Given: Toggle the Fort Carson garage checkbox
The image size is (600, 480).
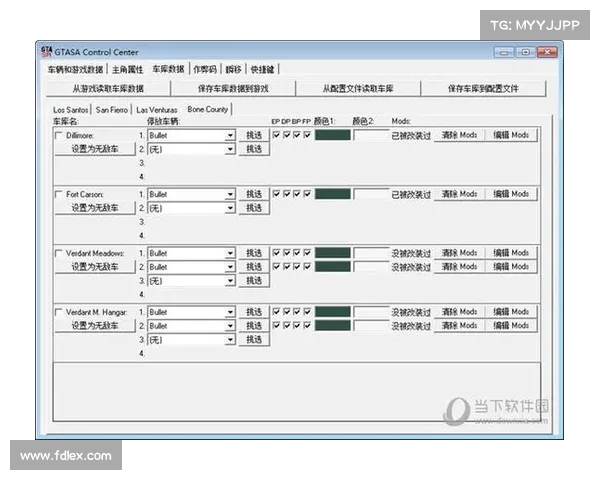Looking at the screenshot, I should coord(59,194).
